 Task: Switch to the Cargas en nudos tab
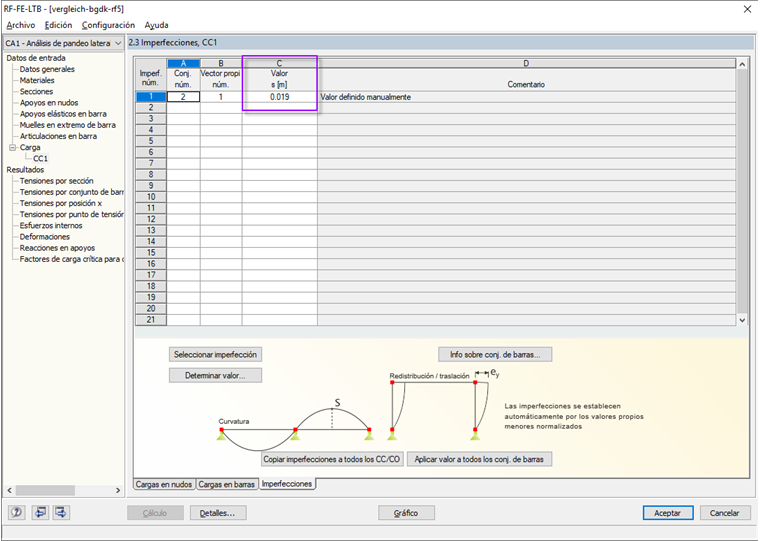164,484
